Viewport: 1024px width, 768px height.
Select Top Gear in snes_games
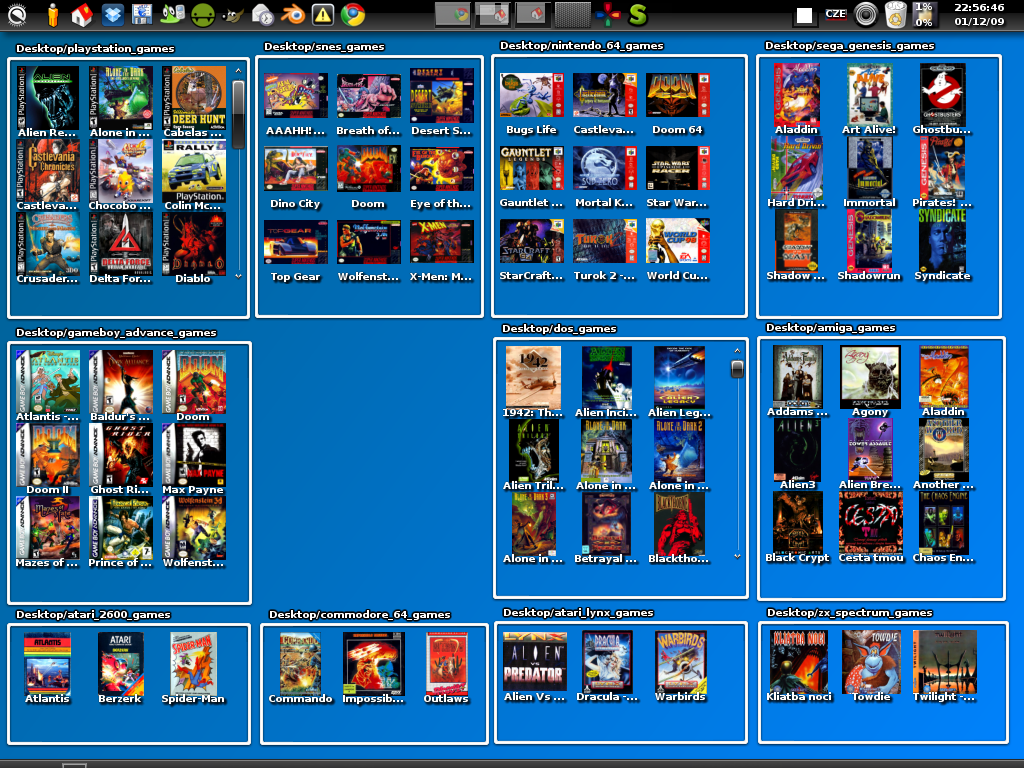tap(295, 251)
